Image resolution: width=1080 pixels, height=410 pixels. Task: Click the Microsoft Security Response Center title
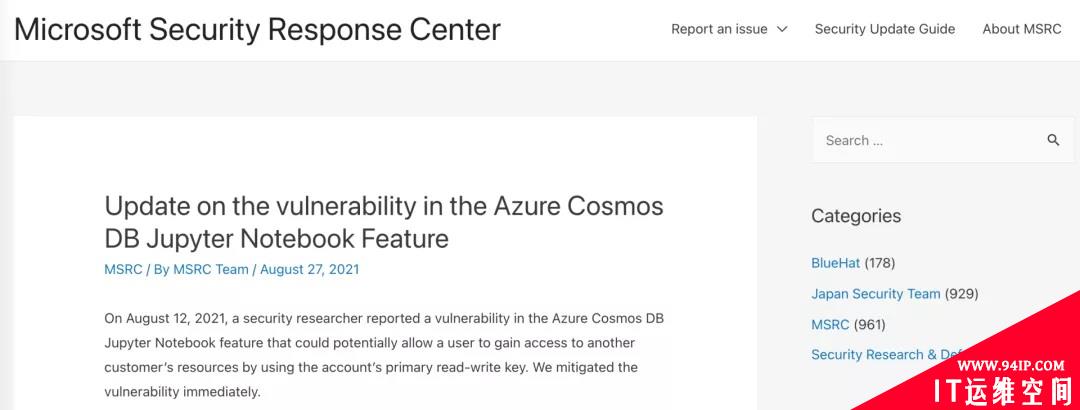click(257, 30)
